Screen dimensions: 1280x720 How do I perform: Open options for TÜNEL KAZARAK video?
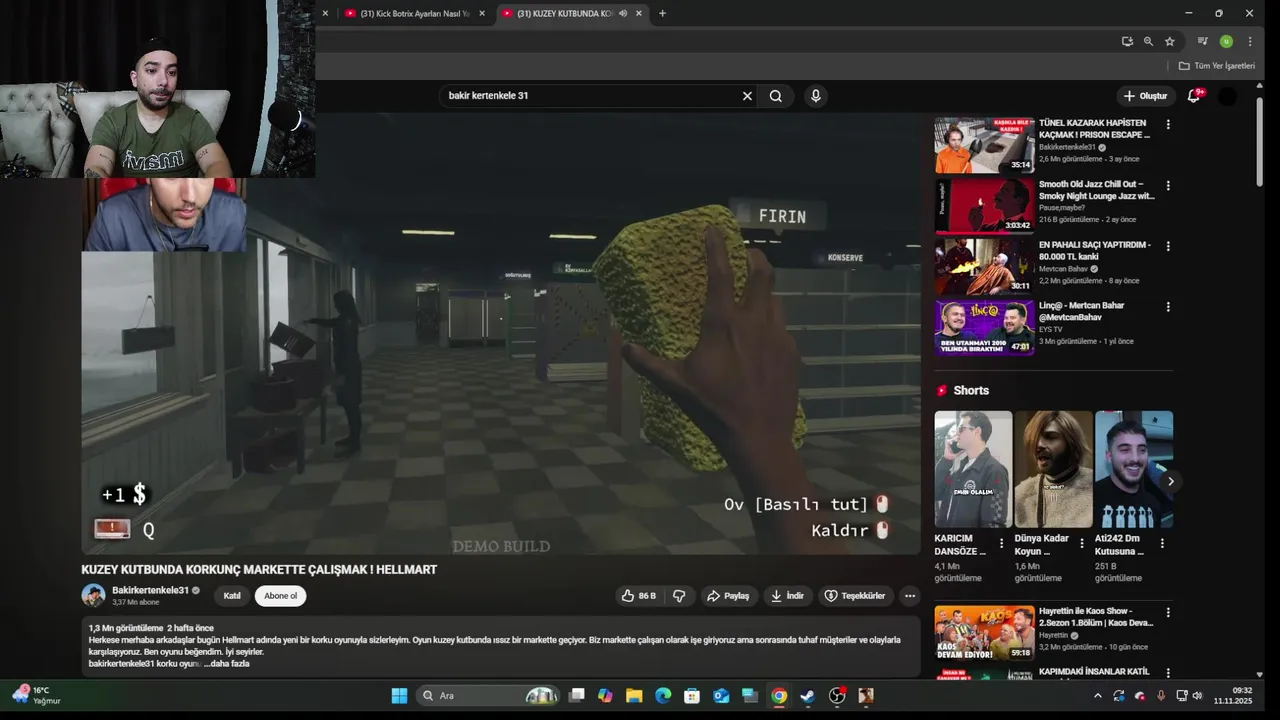coord(1168,125)
